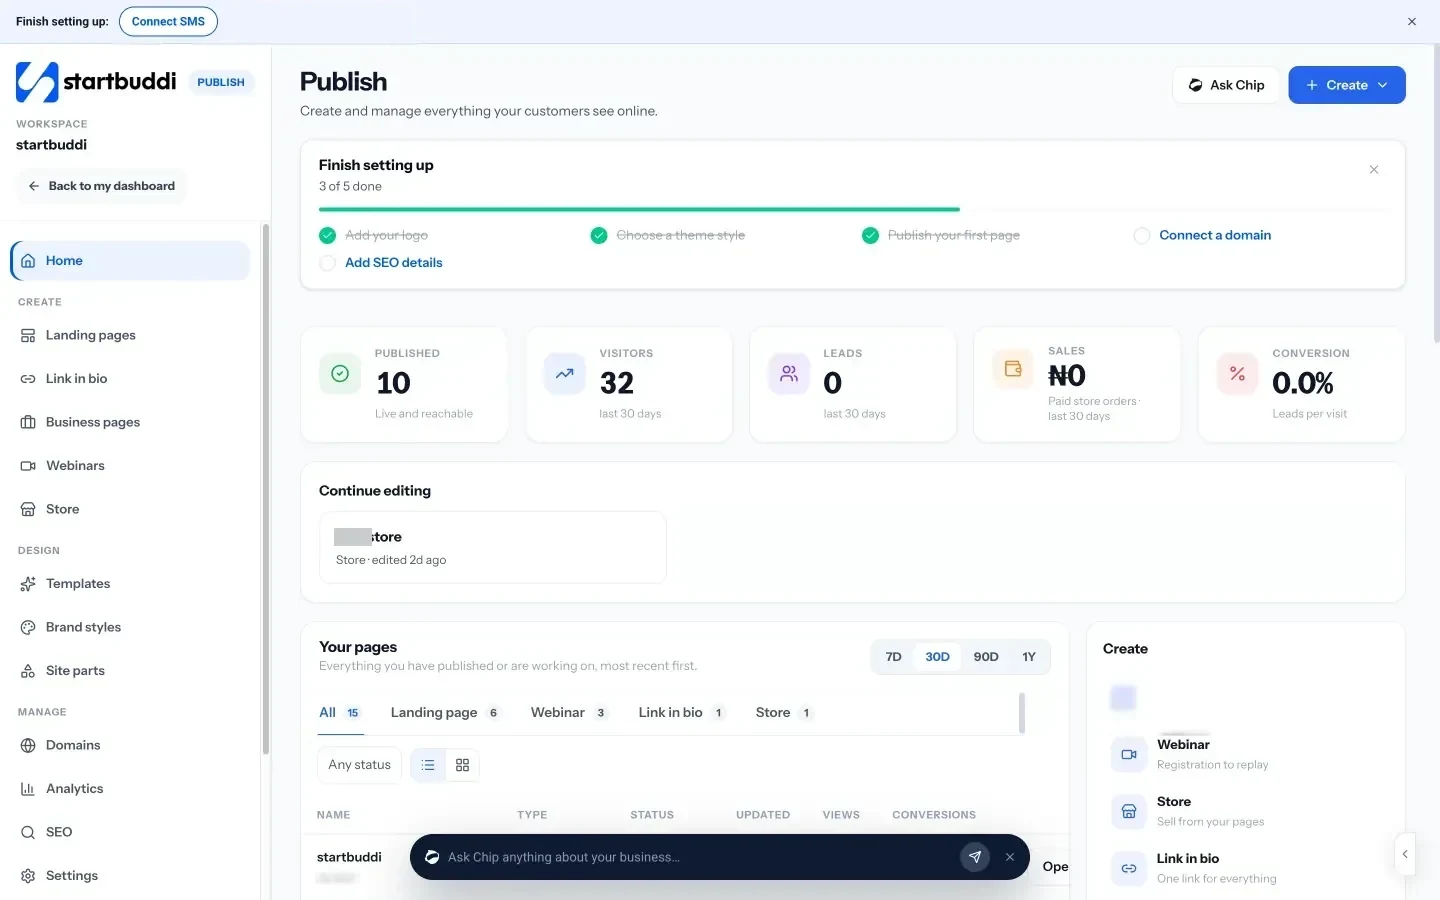The image size is (1440, 900).
Task: Create a Link in bio page
Action: coord(1246,868)
